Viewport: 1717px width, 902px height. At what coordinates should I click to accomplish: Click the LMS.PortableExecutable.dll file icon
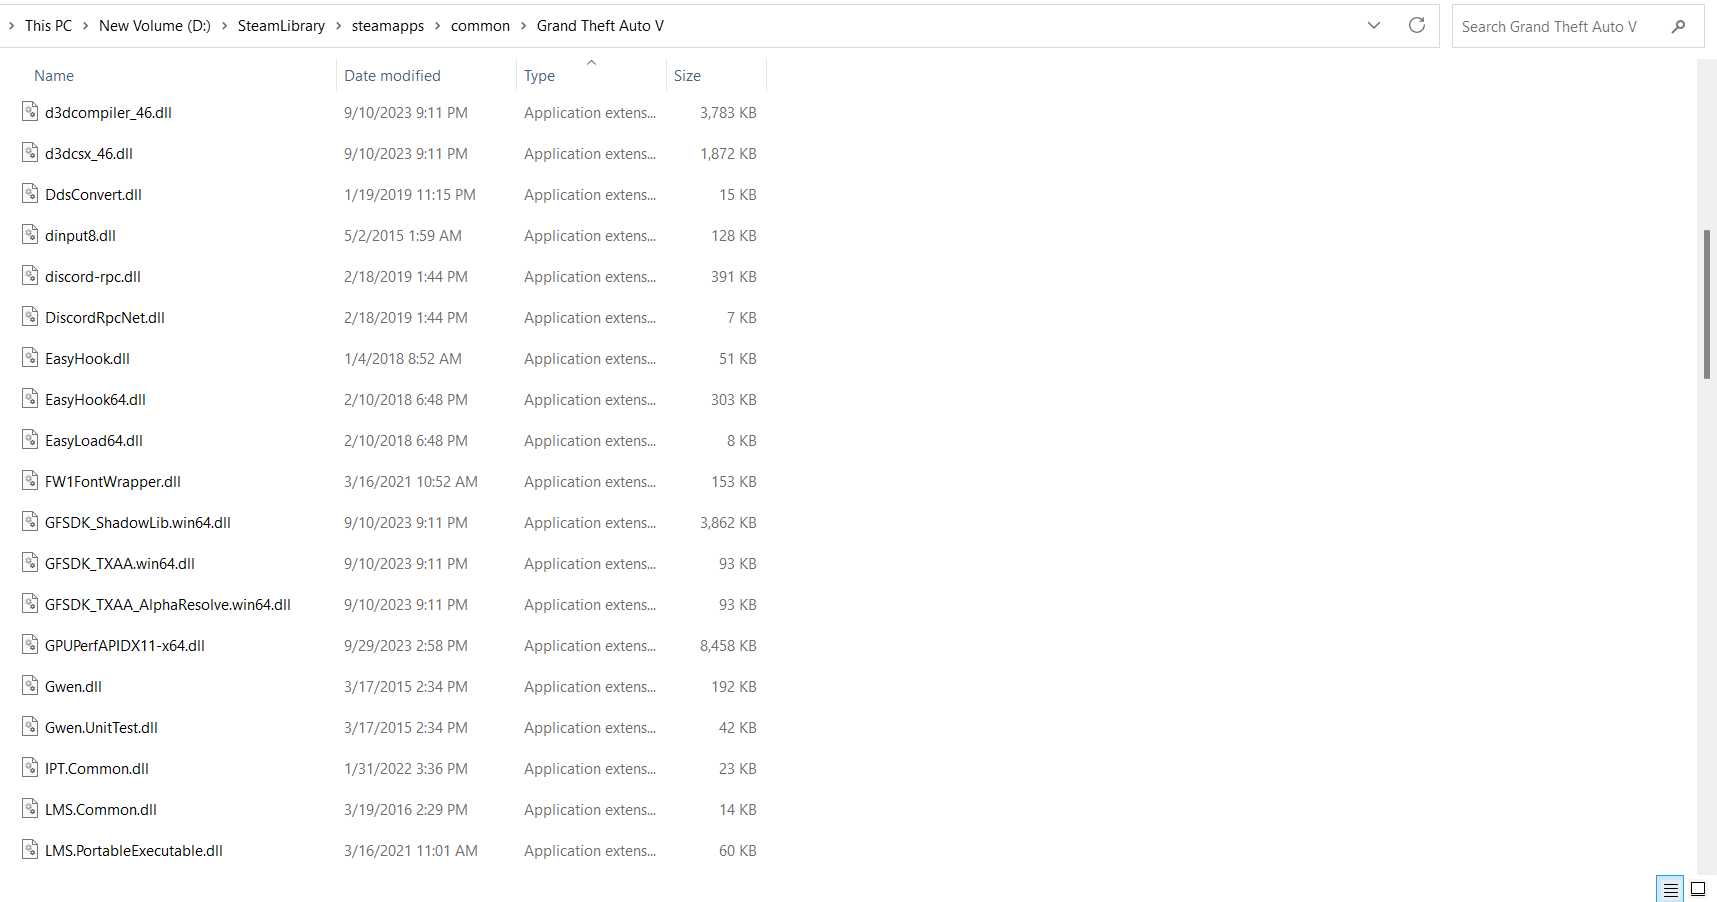tap(30, 850)
